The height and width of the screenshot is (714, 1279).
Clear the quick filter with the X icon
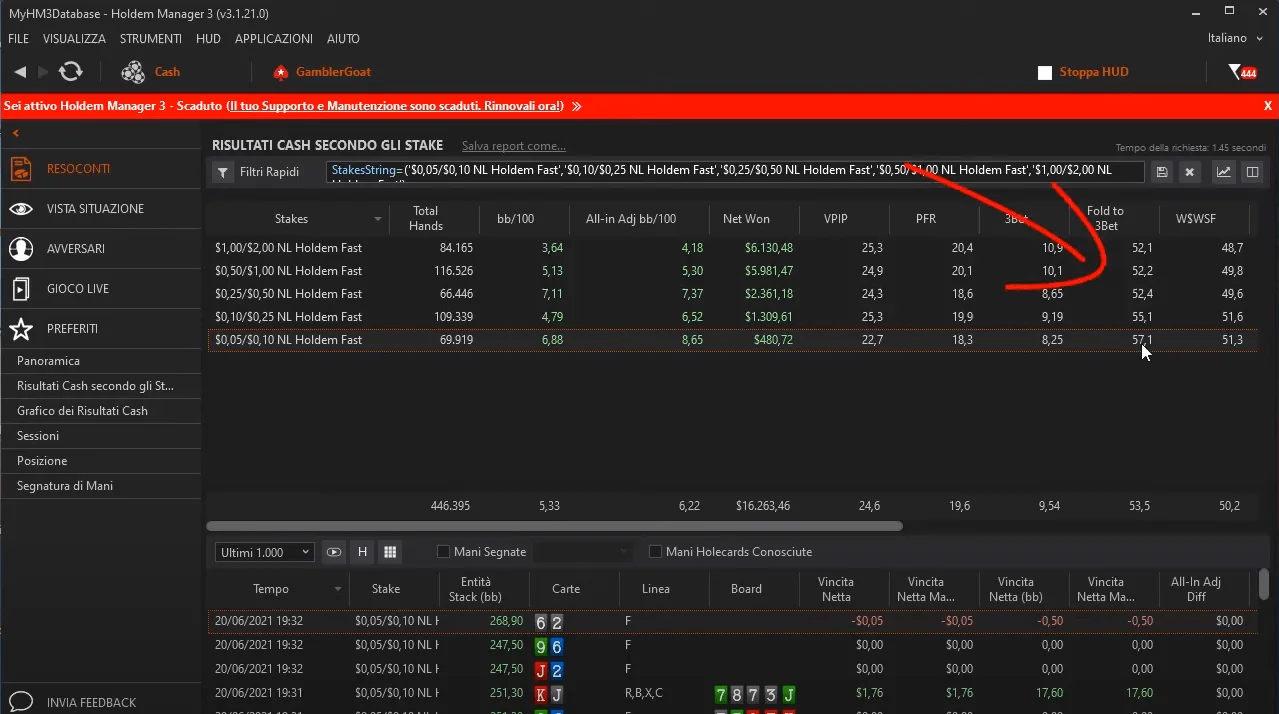tap(1189, 172)
